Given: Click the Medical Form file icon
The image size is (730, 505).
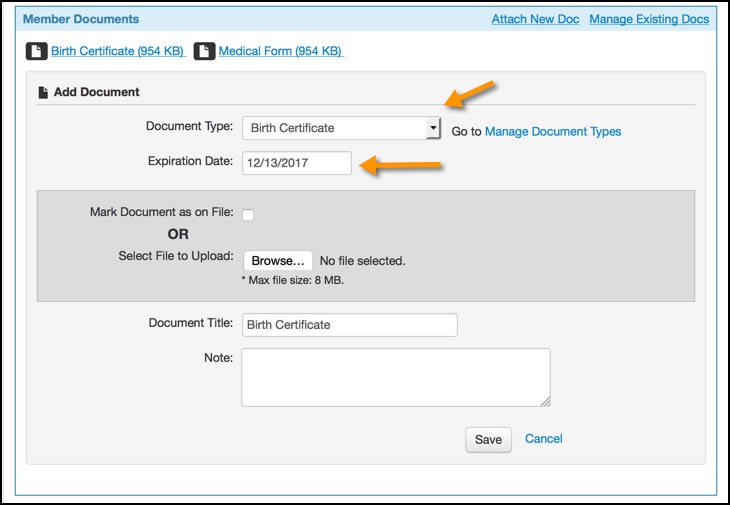Looking at the screenshot, I should click(204, 51).
